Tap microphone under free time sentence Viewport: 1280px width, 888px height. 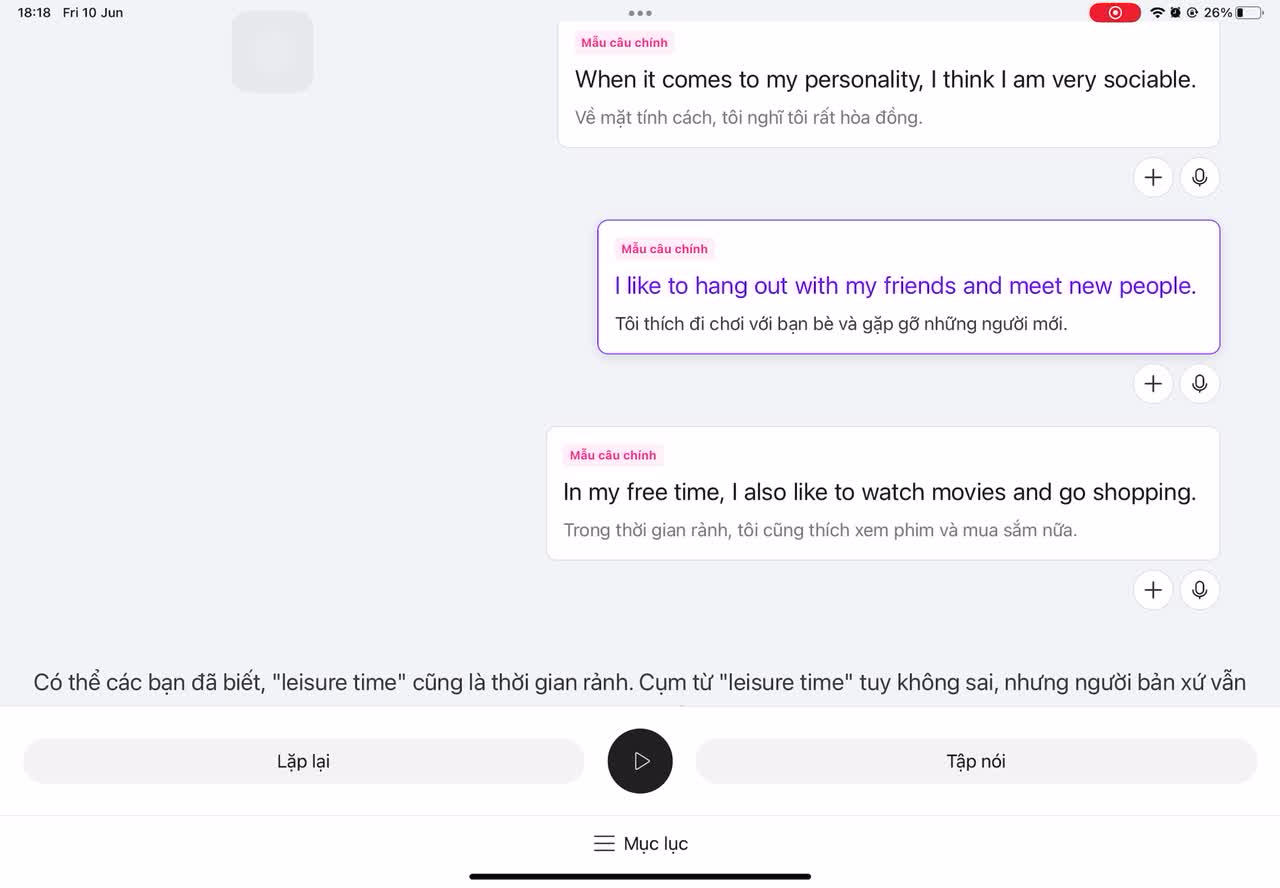1200,590
